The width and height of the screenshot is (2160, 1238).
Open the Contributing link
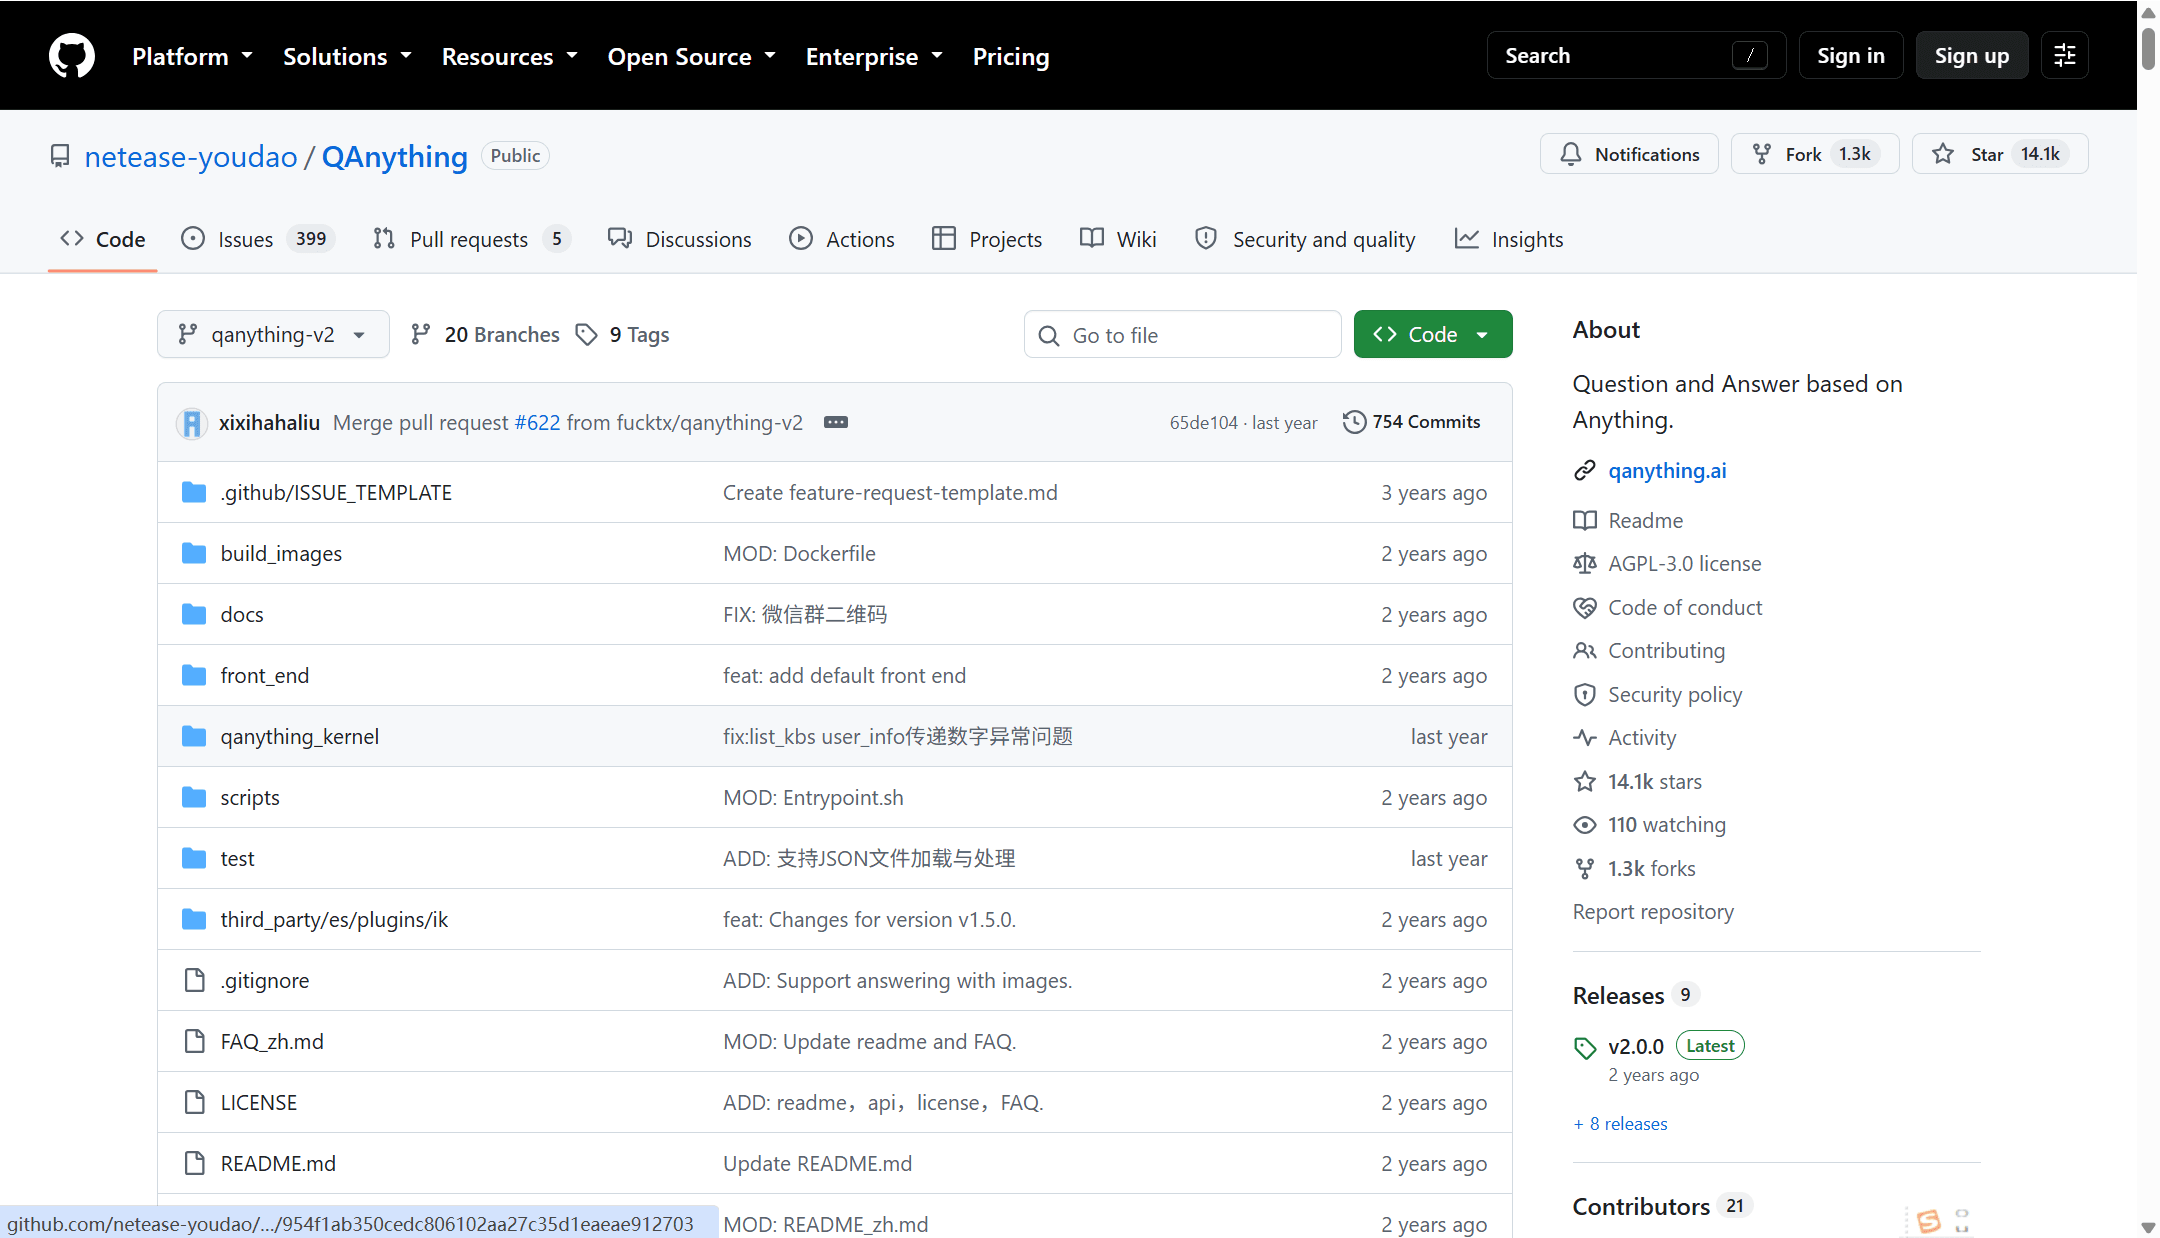(1667, 650)
